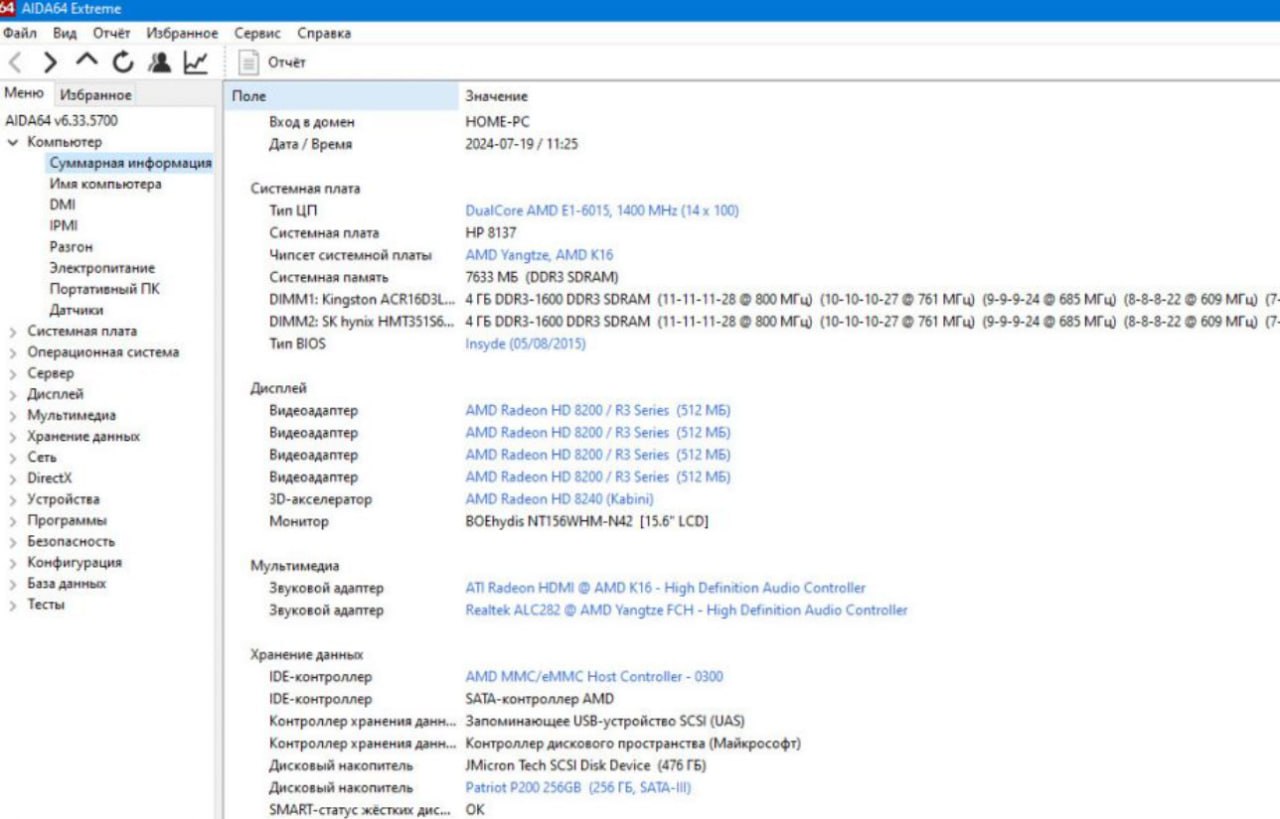Select Устройства in the tree
Viewport: 1280px width, 819px height.
(x=63, y=499)
